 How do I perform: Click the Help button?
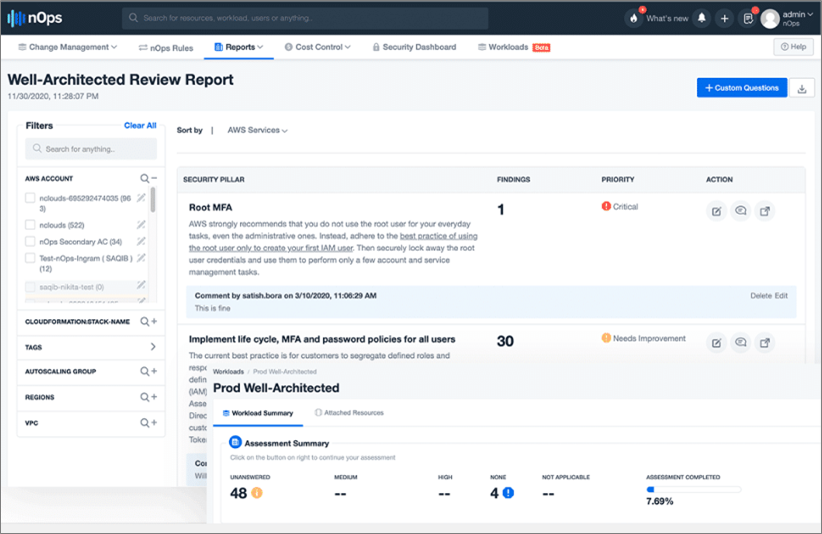[x=793, y=47]
